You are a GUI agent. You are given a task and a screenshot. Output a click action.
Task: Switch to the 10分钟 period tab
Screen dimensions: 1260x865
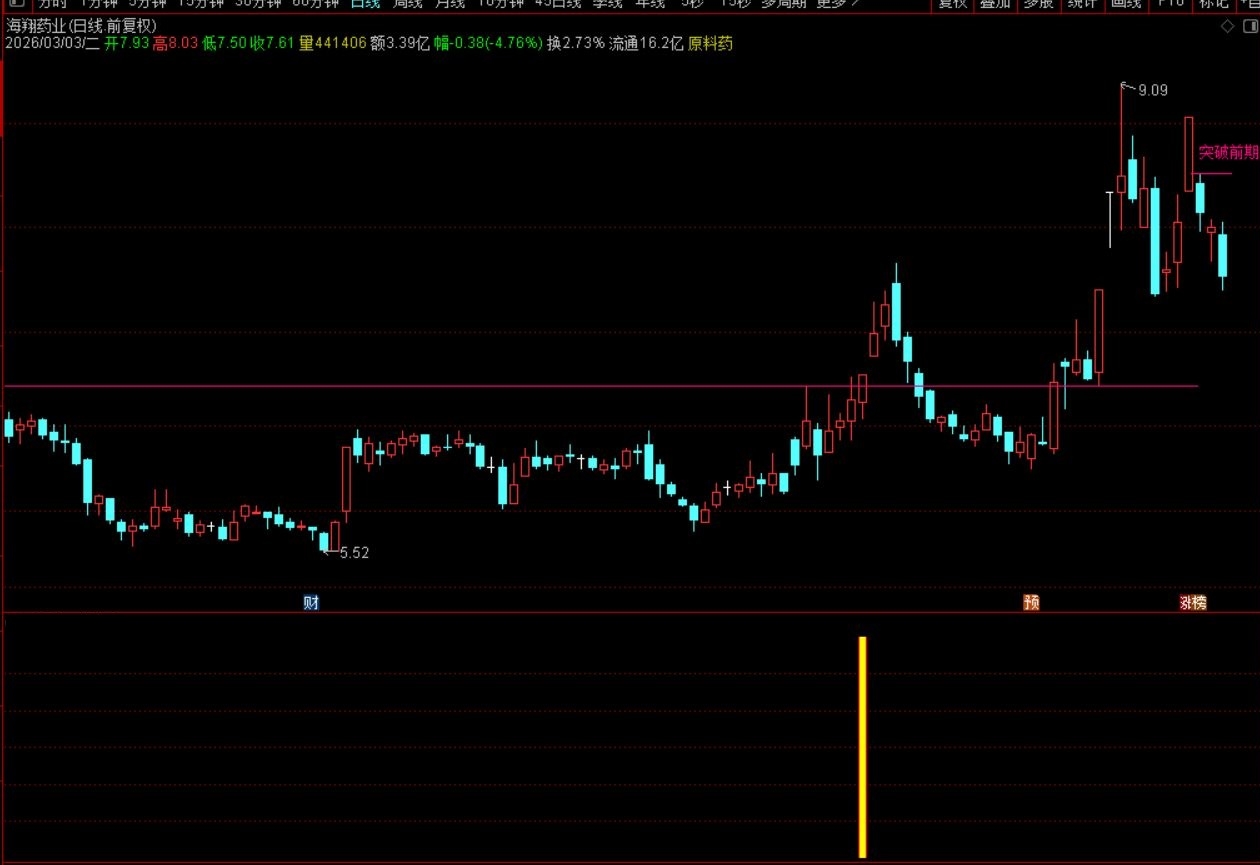pos(501,3)
